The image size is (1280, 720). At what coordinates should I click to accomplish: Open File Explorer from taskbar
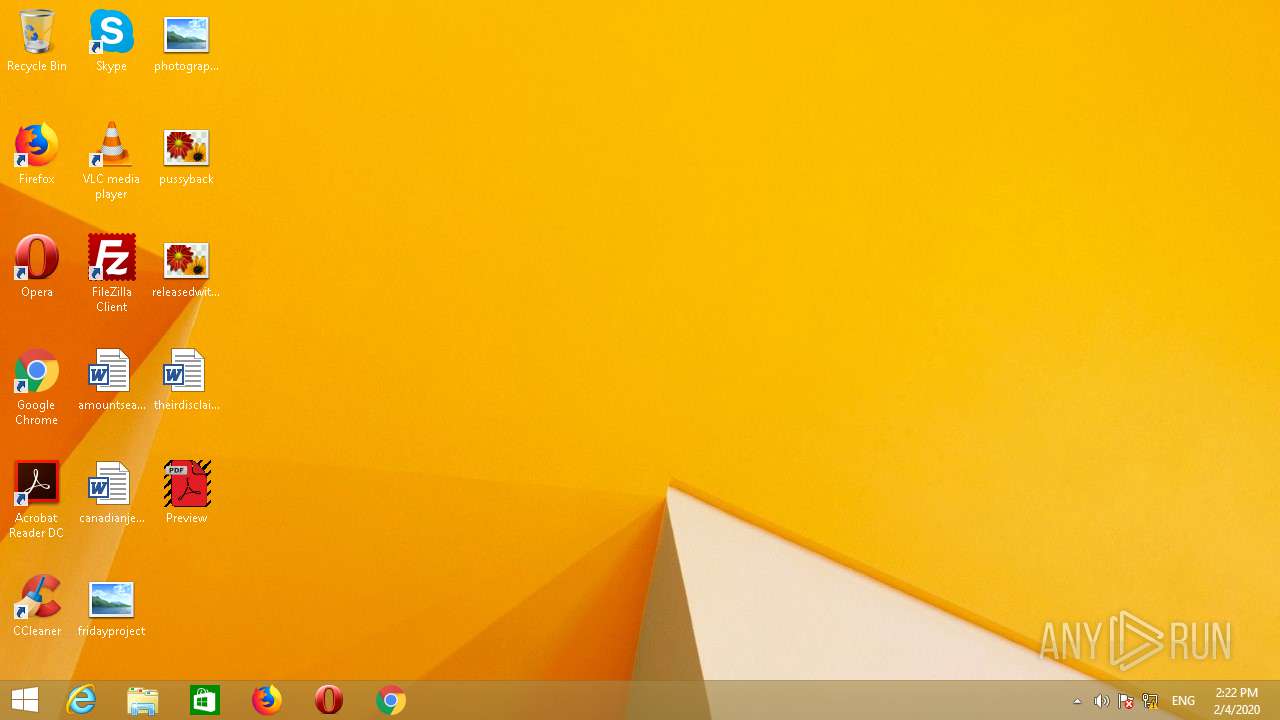(143, 700)
